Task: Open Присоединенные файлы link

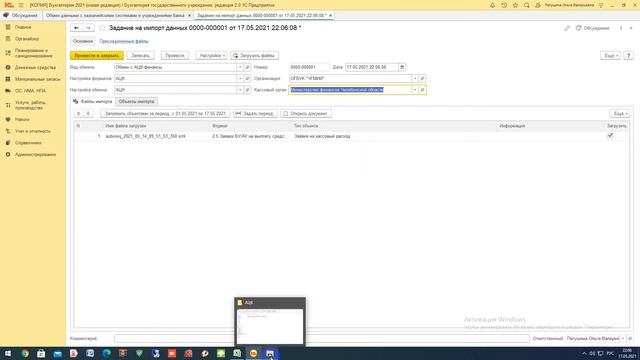Action: (x=124, y=41)
